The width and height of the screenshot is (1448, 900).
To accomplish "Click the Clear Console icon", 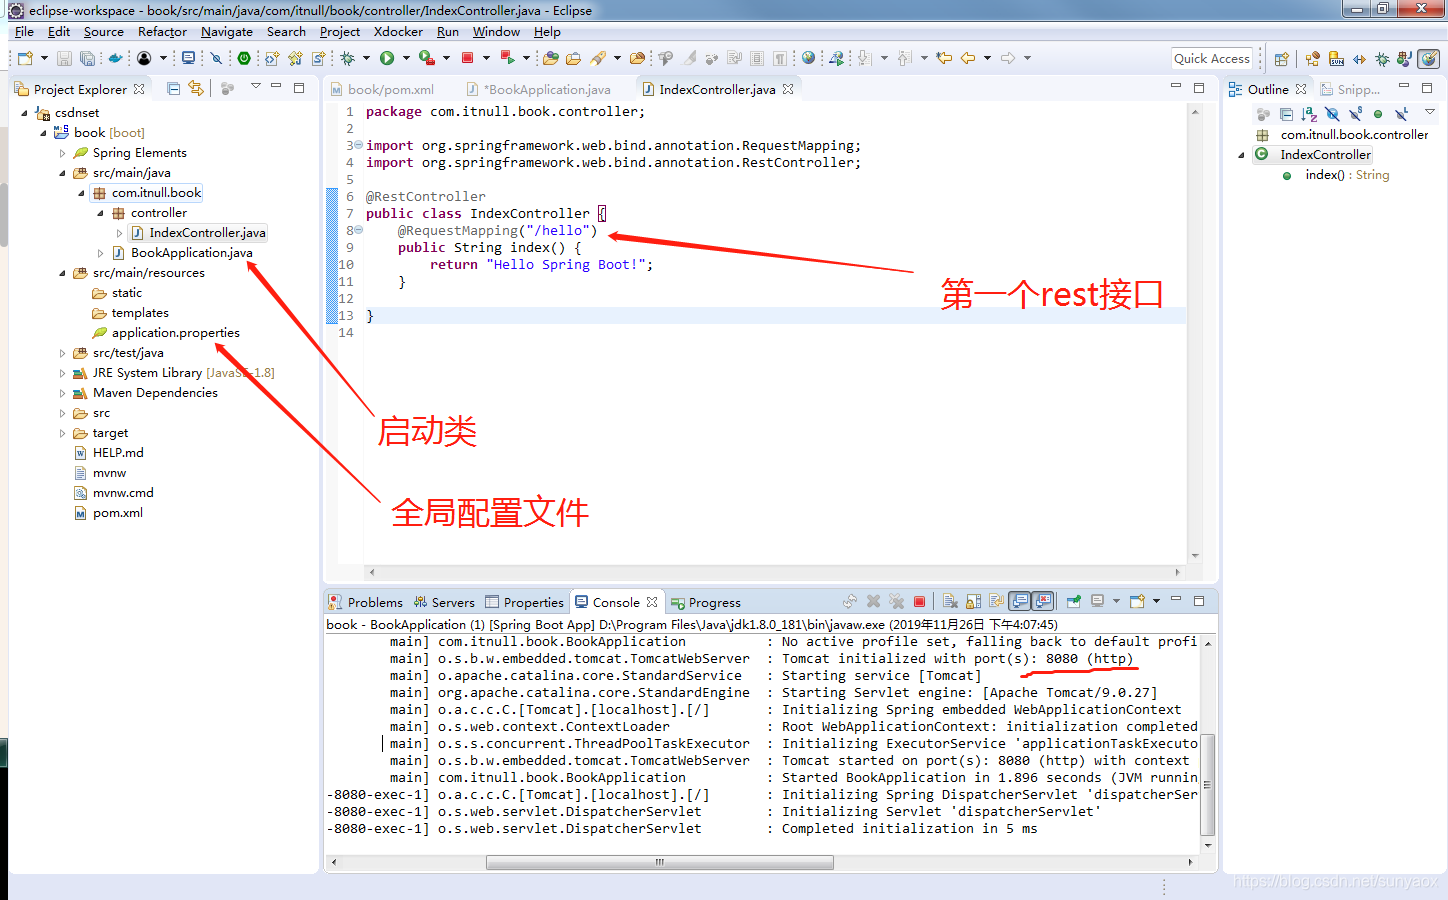I will (x=950, y=601).
